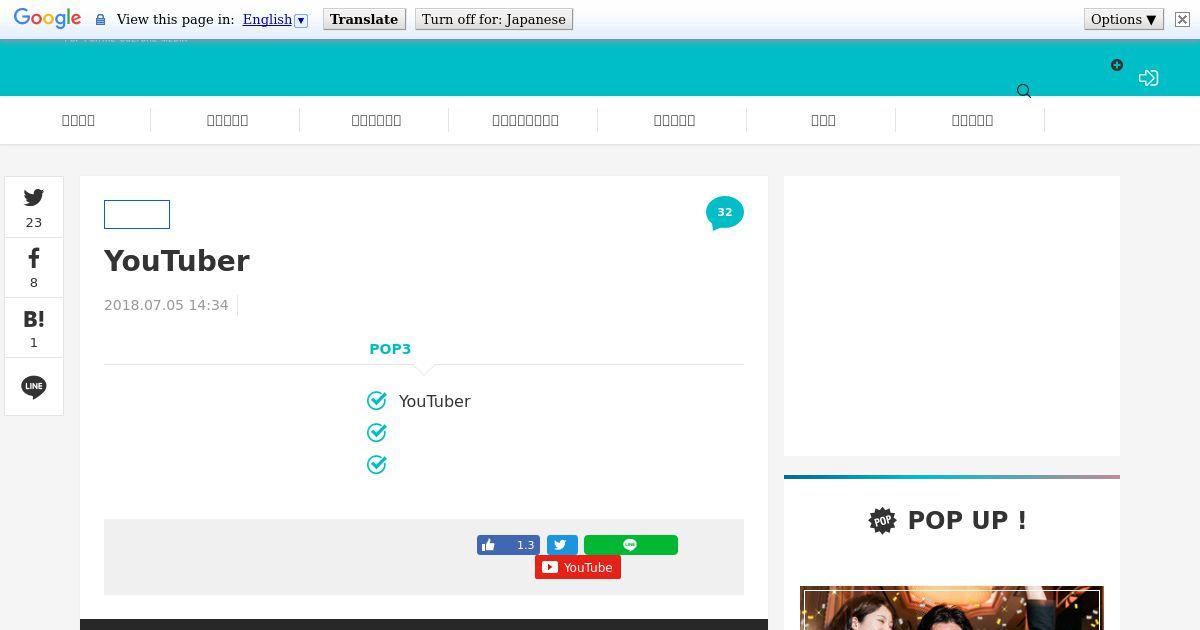Viewport: 1200px width, 630px height.
Task: Click the YouTuber article headline
Action: 177,260
